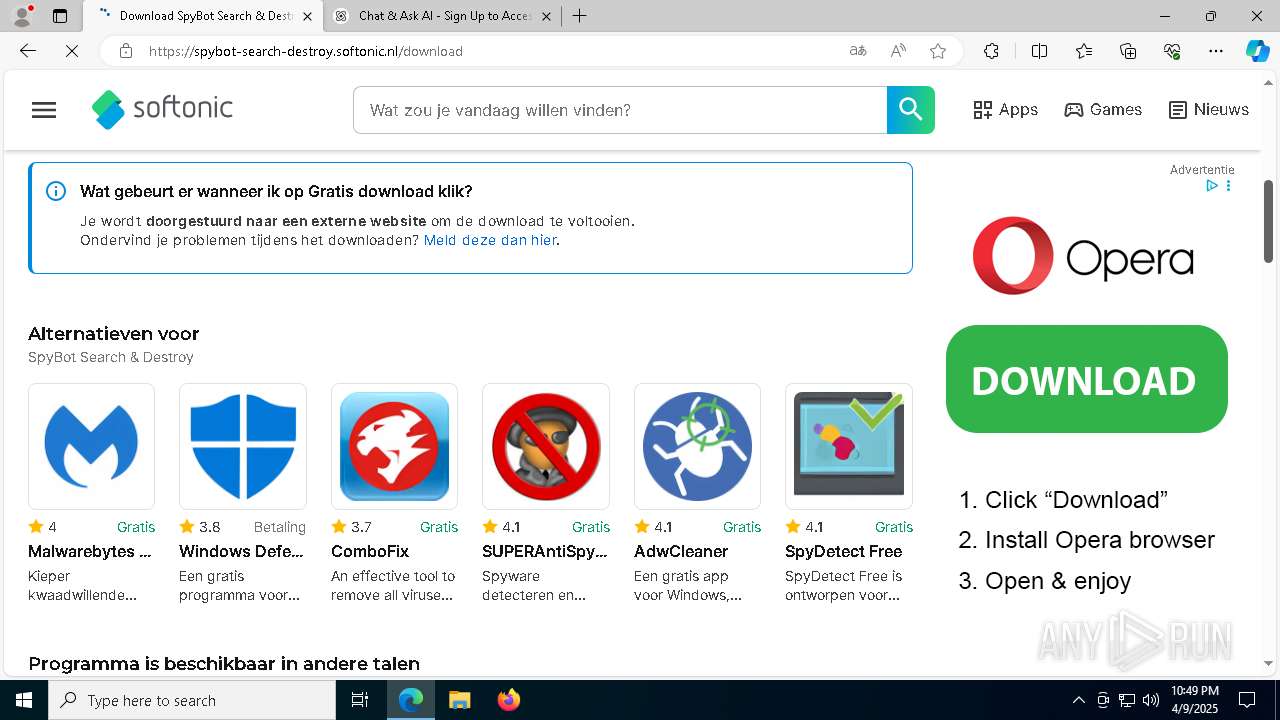Click the Softonic logo
1280x720 pixels.
pyautogui.click(x=162, y=109)
